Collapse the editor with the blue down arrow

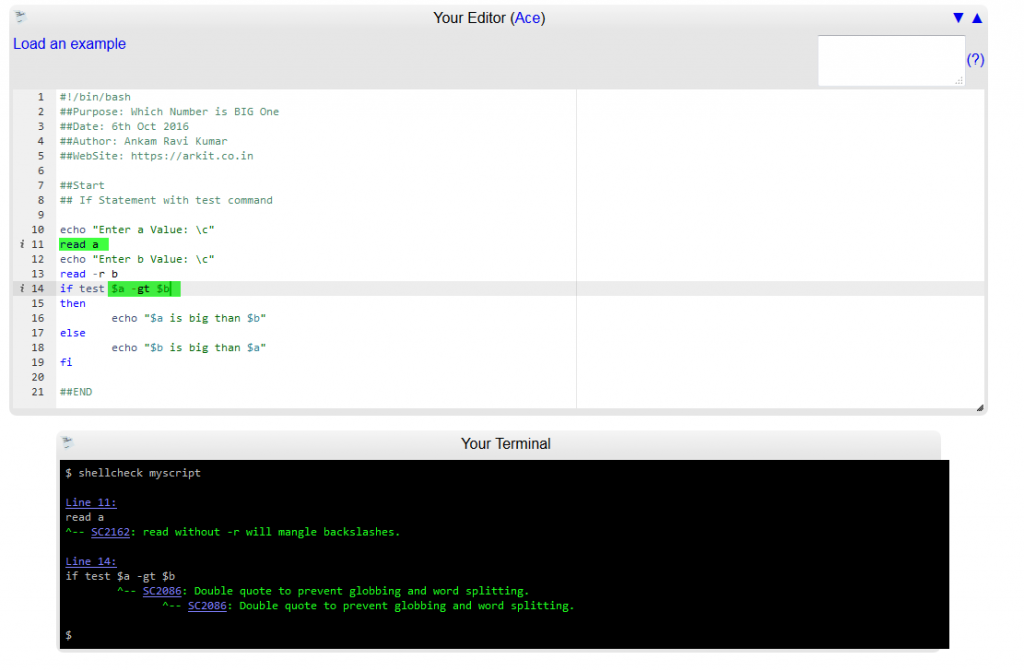(958, 17)
